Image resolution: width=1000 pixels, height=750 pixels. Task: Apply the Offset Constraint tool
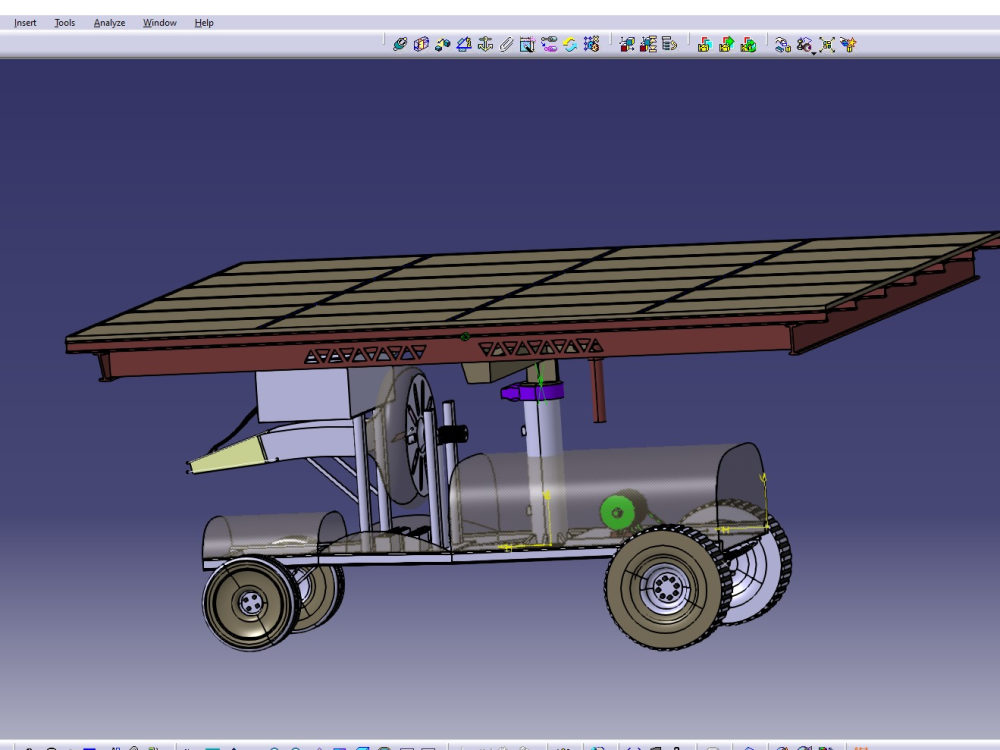pos(443,44)
